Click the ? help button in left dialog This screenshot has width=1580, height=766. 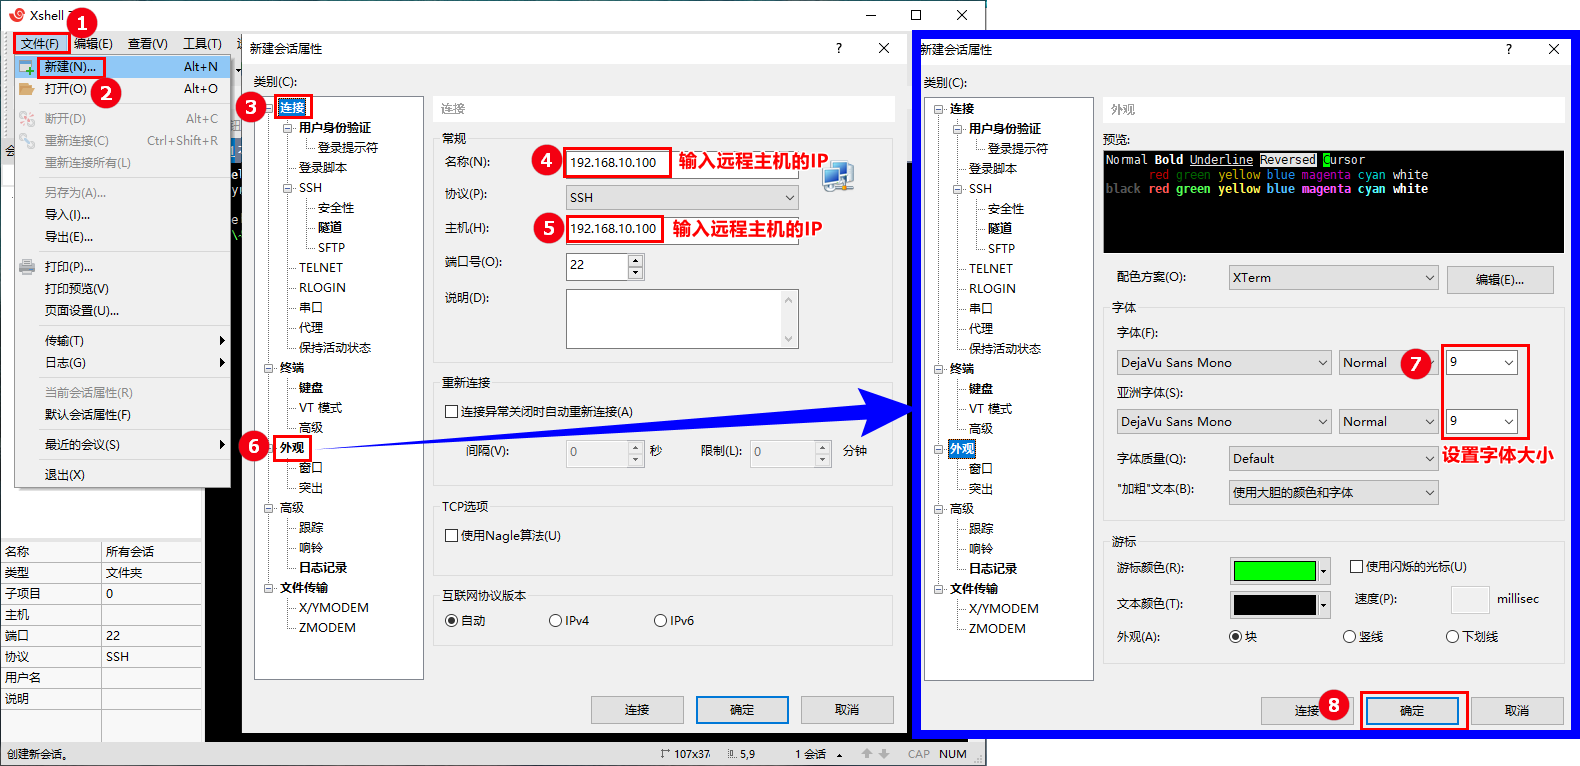[838, 48]
